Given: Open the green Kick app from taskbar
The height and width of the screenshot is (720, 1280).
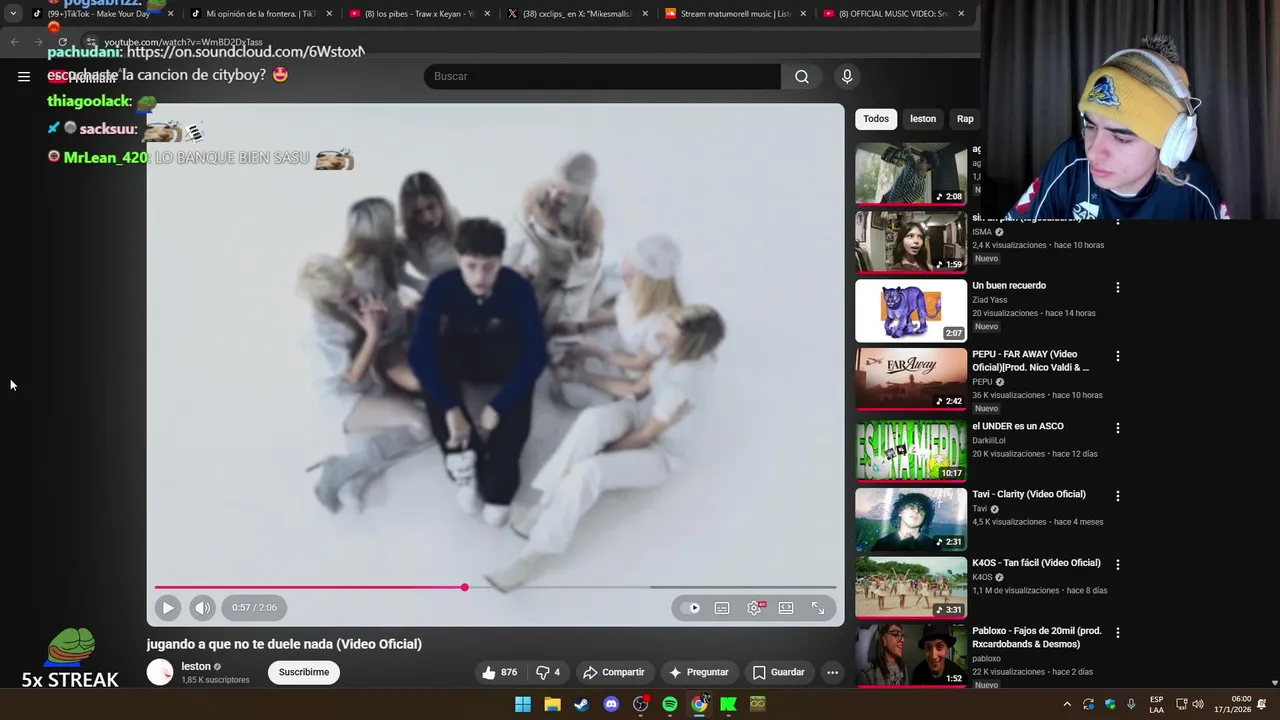Looking at the screenshot, I should click(728, 704).
